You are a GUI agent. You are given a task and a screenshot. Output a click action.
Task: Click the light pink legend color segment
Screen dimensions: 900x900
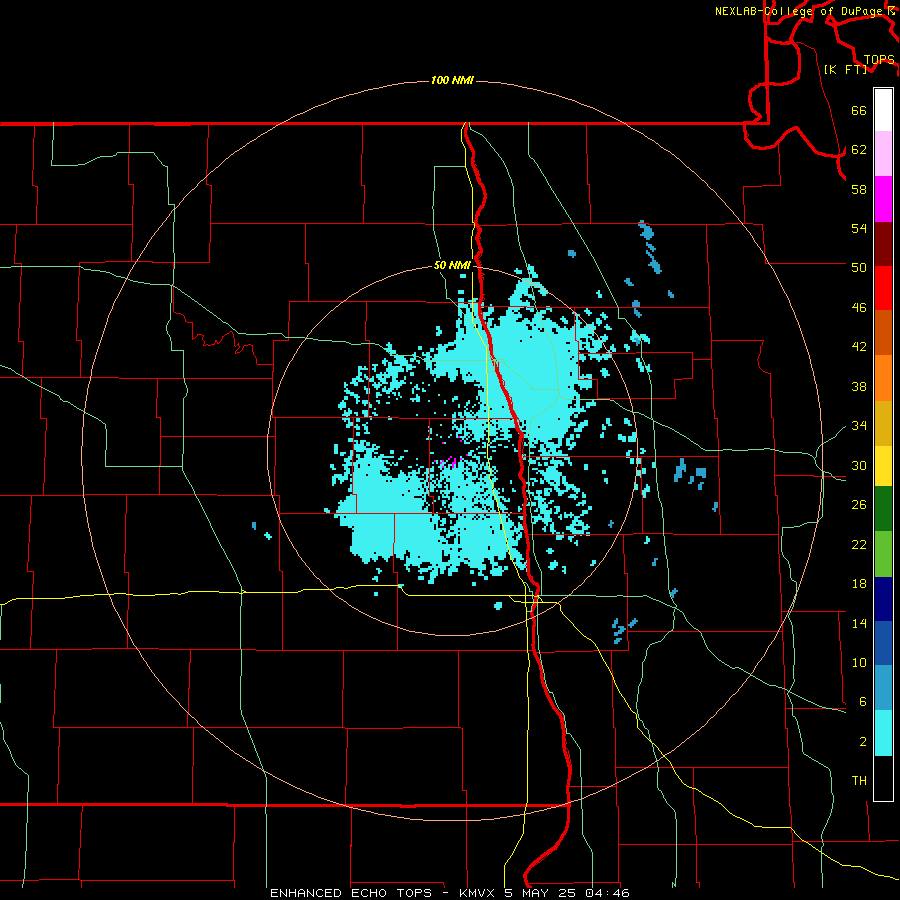pyautogui.click(x=883, y=154)
